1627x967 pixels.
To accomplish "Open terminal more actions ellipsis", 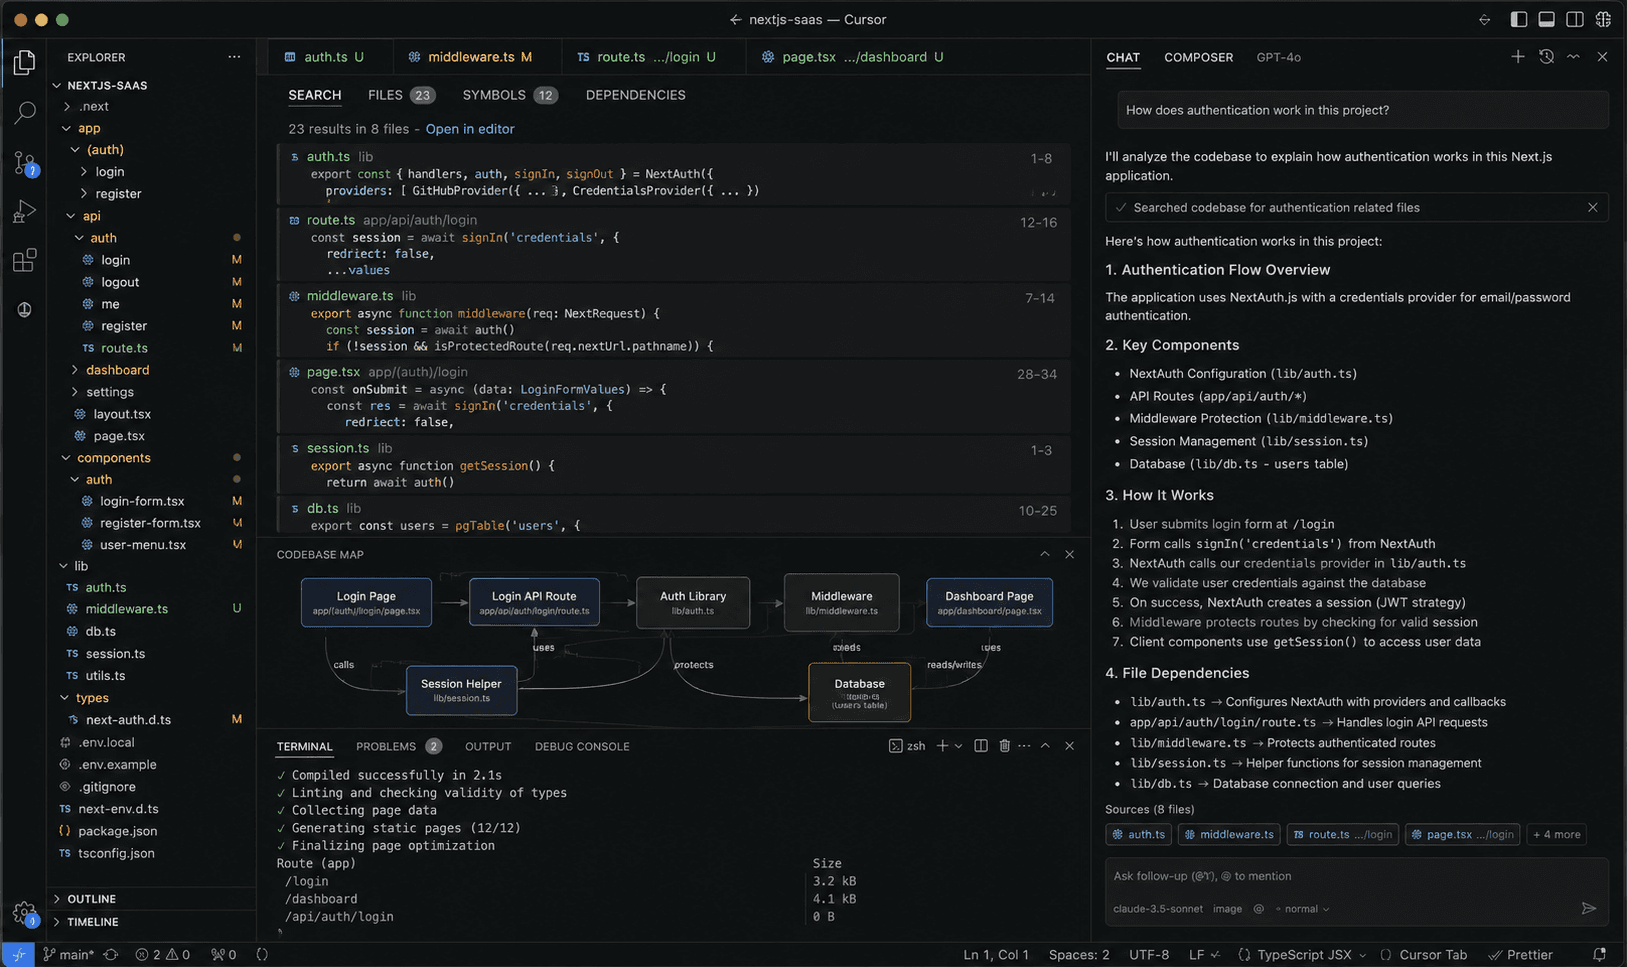I will click(x=1024, y=746).
